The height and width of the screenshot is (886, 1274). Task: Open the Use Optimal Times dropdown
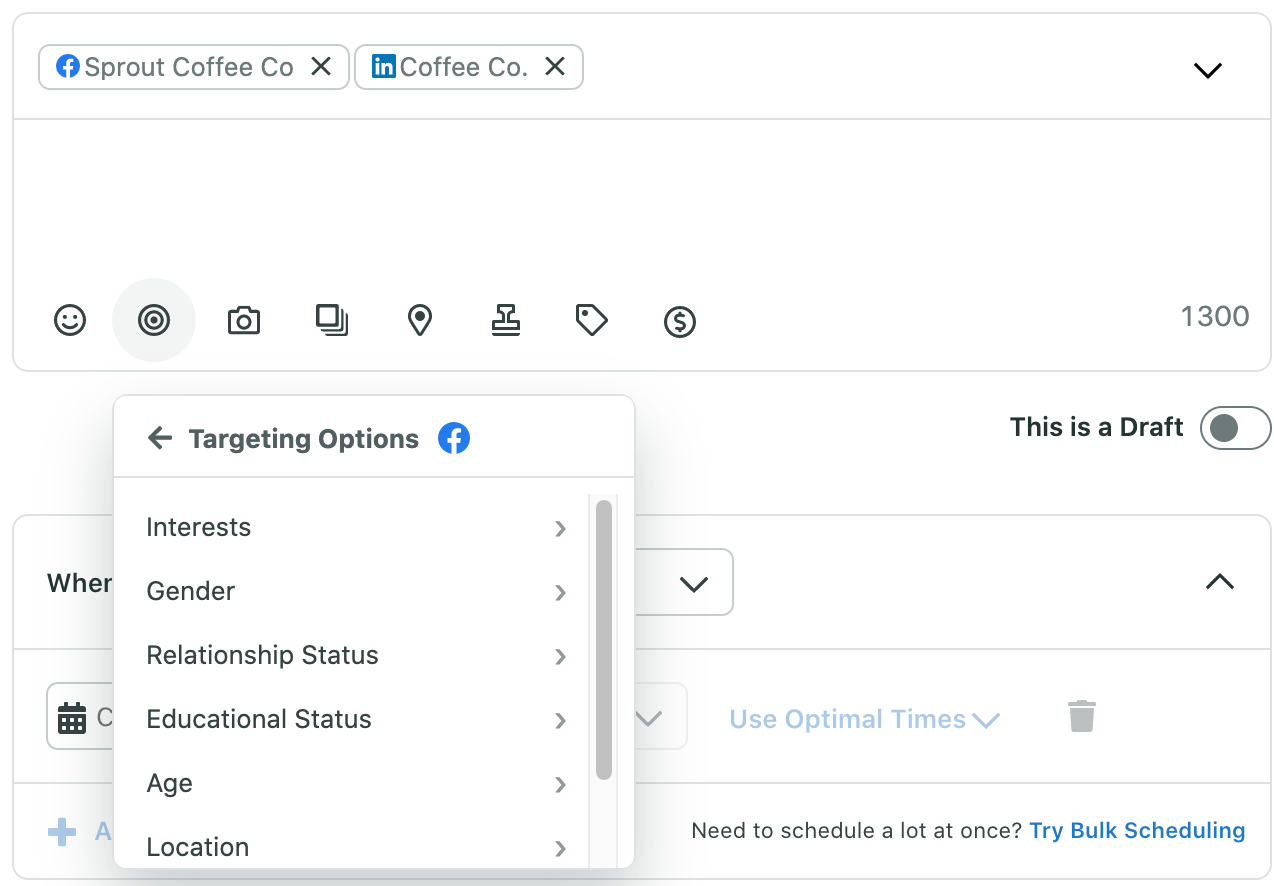pyautogui.click(x=865, y=719)
